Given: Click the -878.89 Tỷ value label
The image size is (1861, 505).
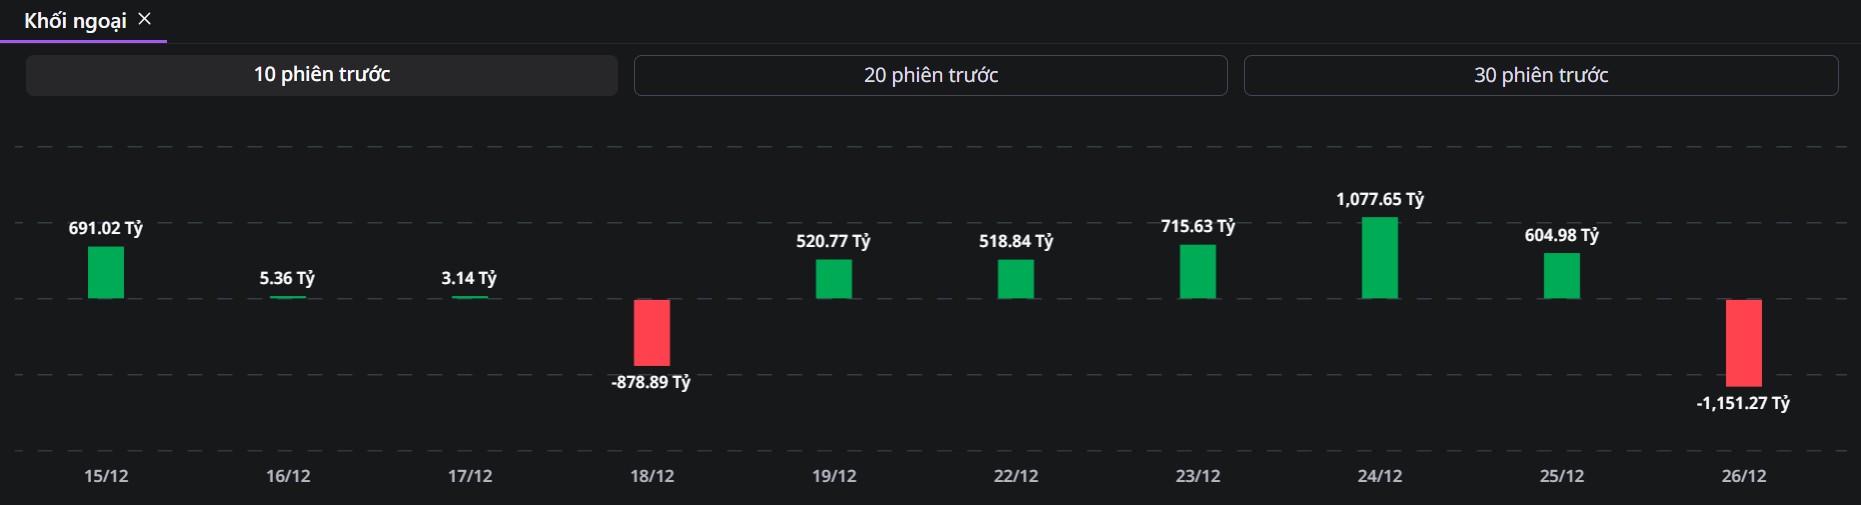Looking at the screenshot, I should coord(651,382).
